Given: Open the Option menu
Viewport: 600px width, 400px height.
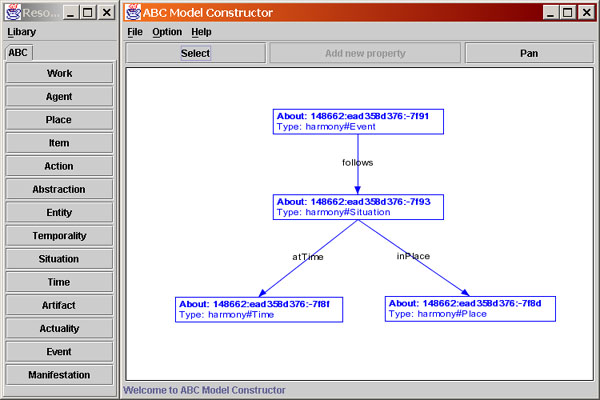Looking at the screenshot, I should (167, 32).
